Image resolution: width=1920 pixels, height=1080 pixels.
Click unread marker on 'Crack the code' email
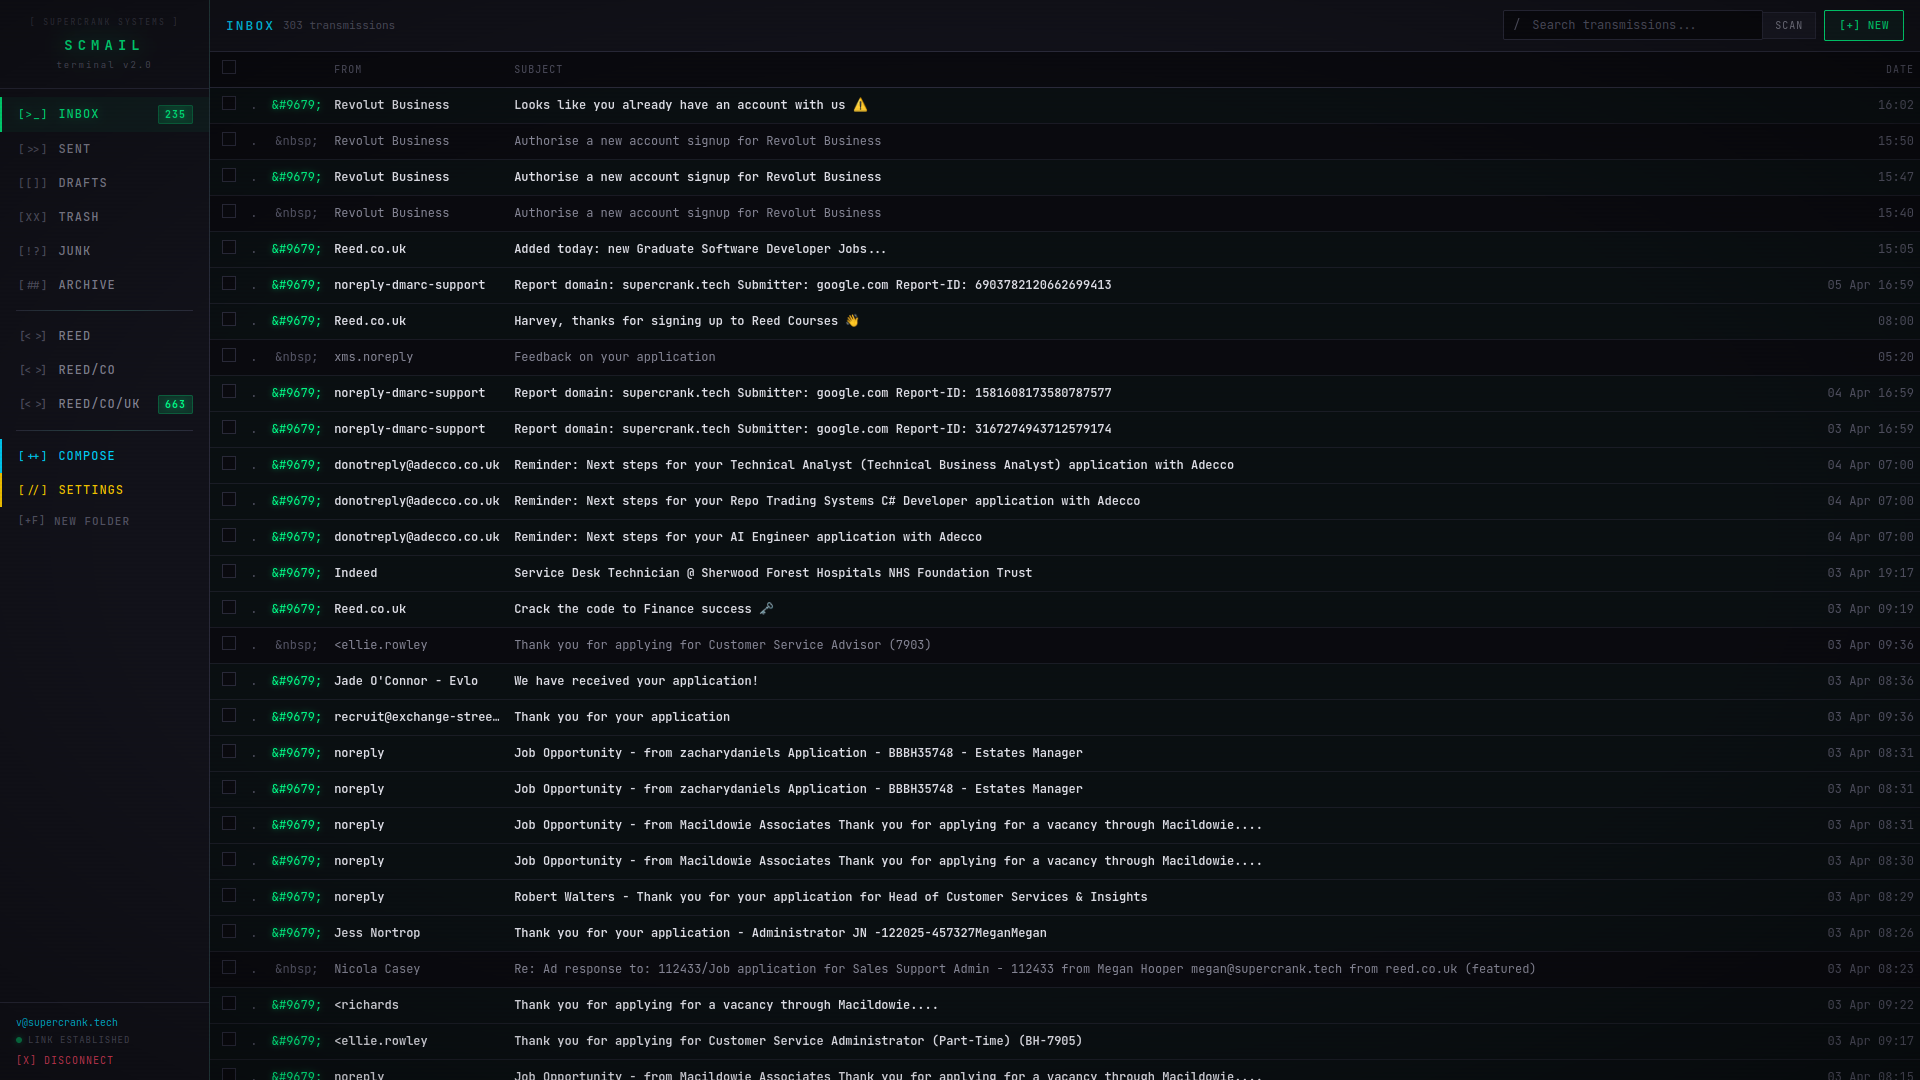click(296, 609)
